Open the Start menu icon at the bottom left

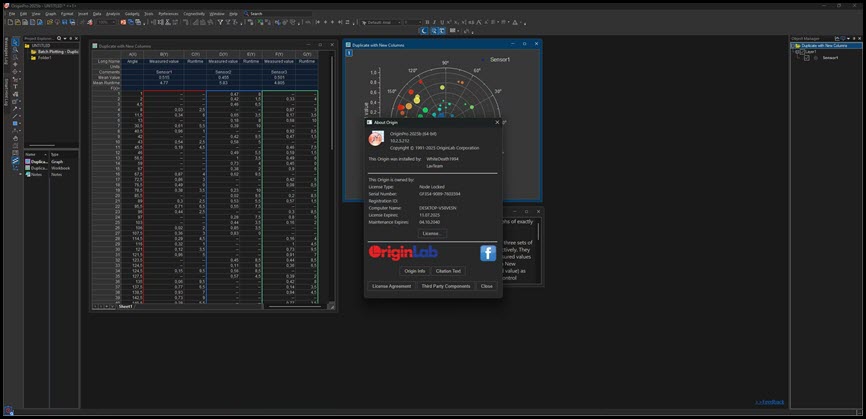8,410
